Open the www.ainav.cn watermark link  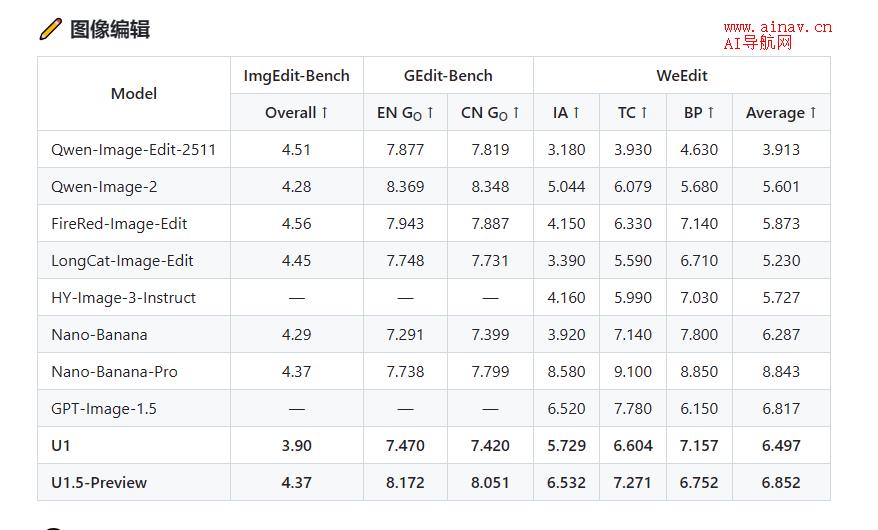pos(777,27)
